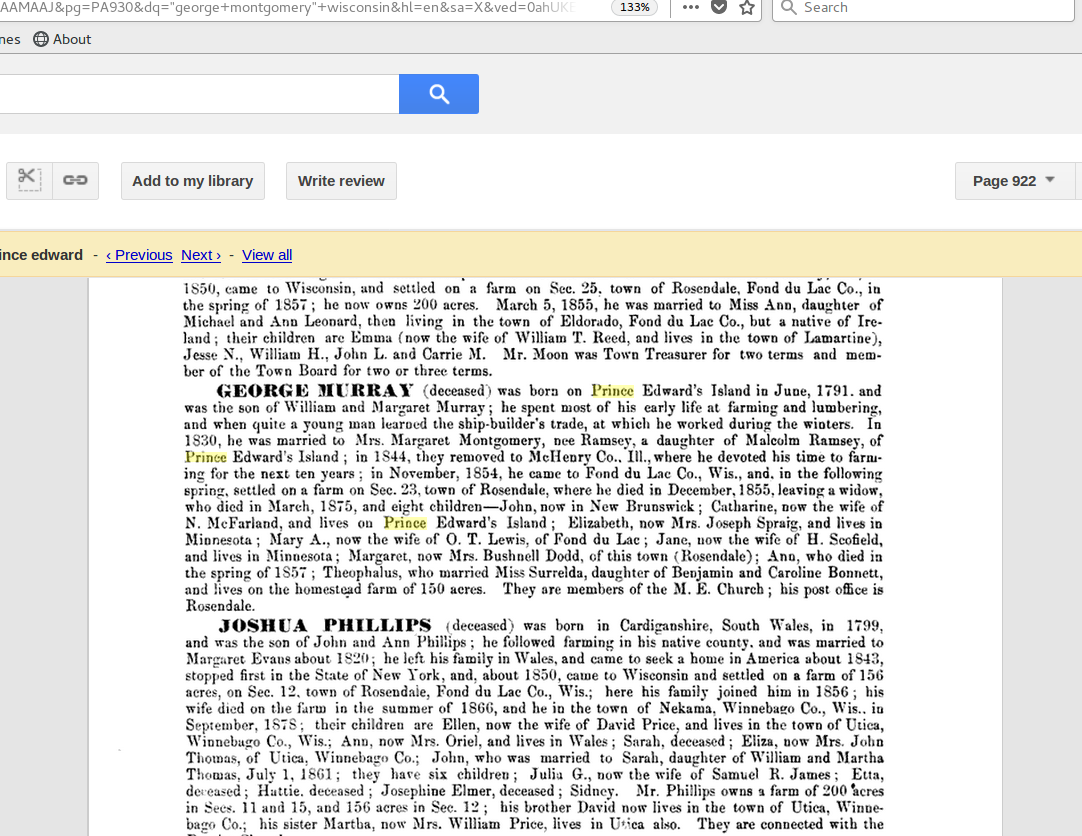Go to Next search result
Viewport: 1082px width, 836px height.
[x=201, y=255]
